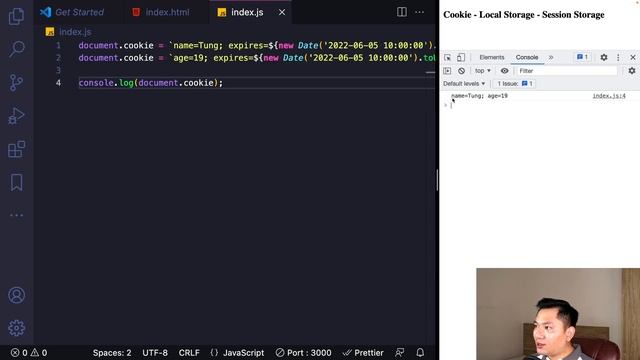
Task: Open DevTools settings gear
Action: 604,58
